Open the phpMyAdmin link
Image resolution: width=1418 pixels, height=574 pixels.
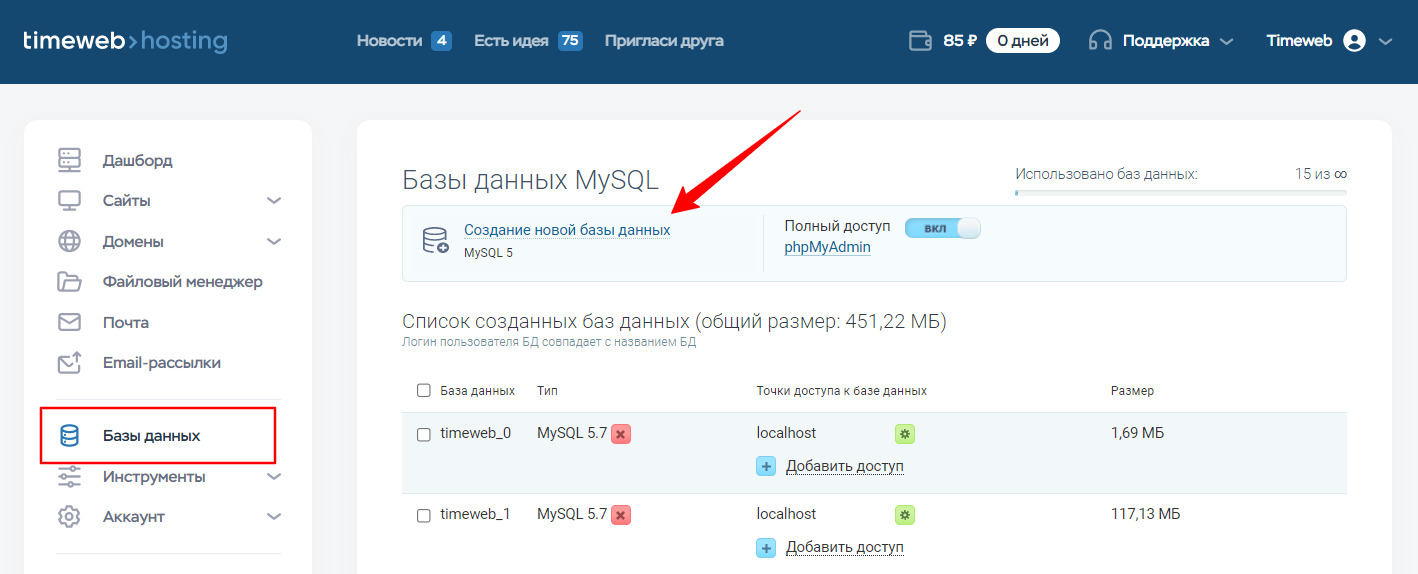click(827, 247)
